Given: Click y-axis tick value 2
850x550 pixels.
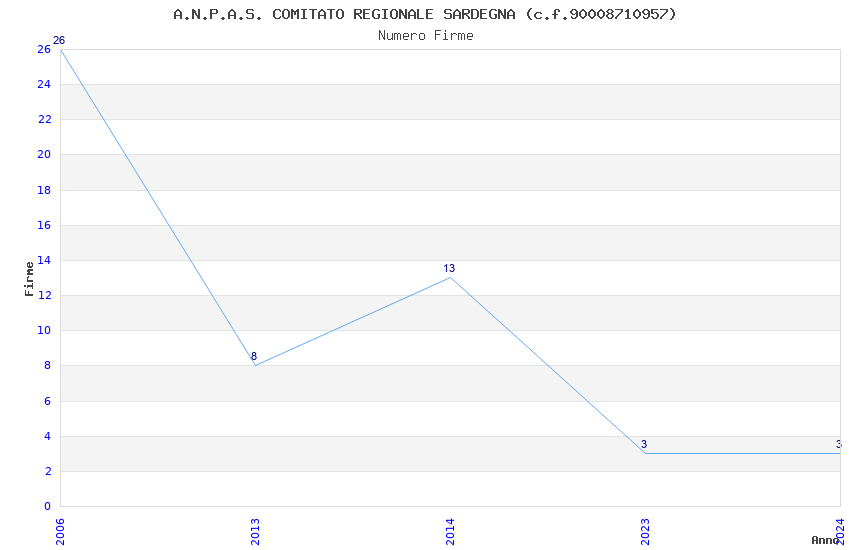Looking at the screenshot, I should click(48, 471).
